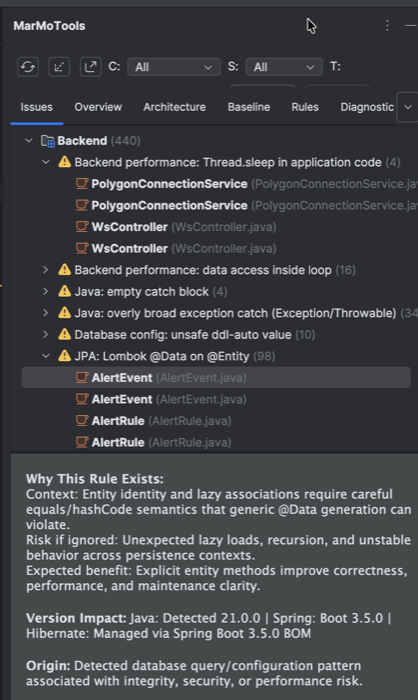Switch to the Overview tab

pos(98,107)
